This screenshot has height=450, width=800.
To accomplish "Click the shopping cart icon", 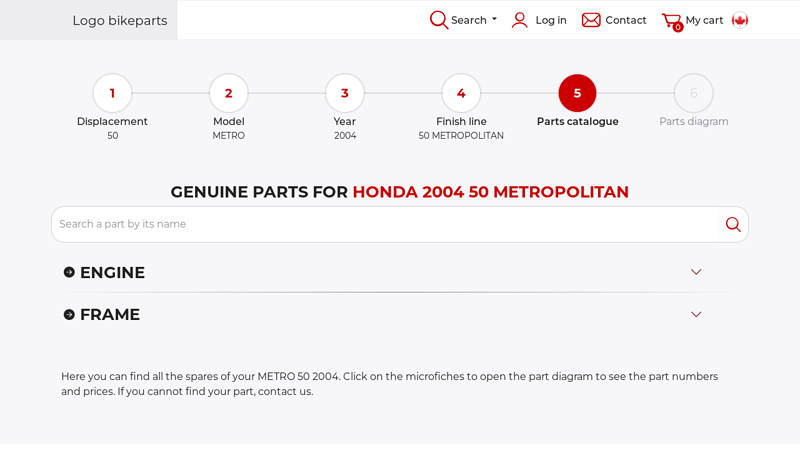I will click(x=672, y=21).
